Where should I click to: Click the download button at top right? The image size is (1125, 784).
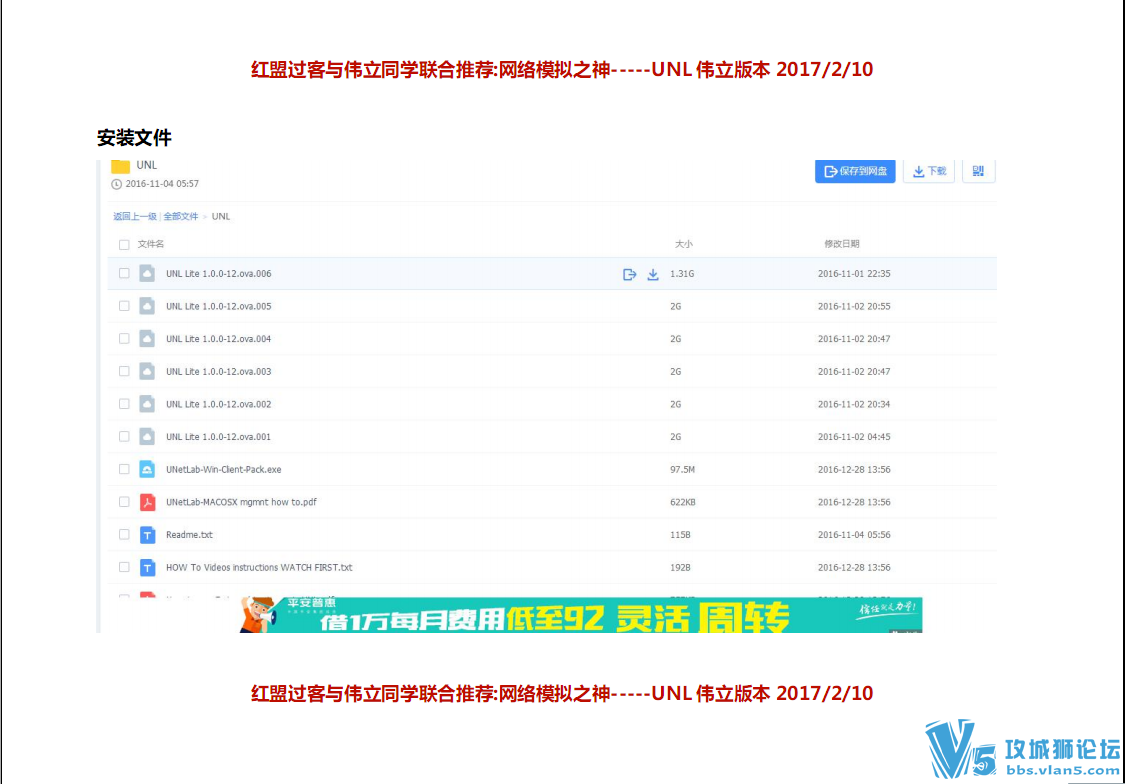[929, 171]
